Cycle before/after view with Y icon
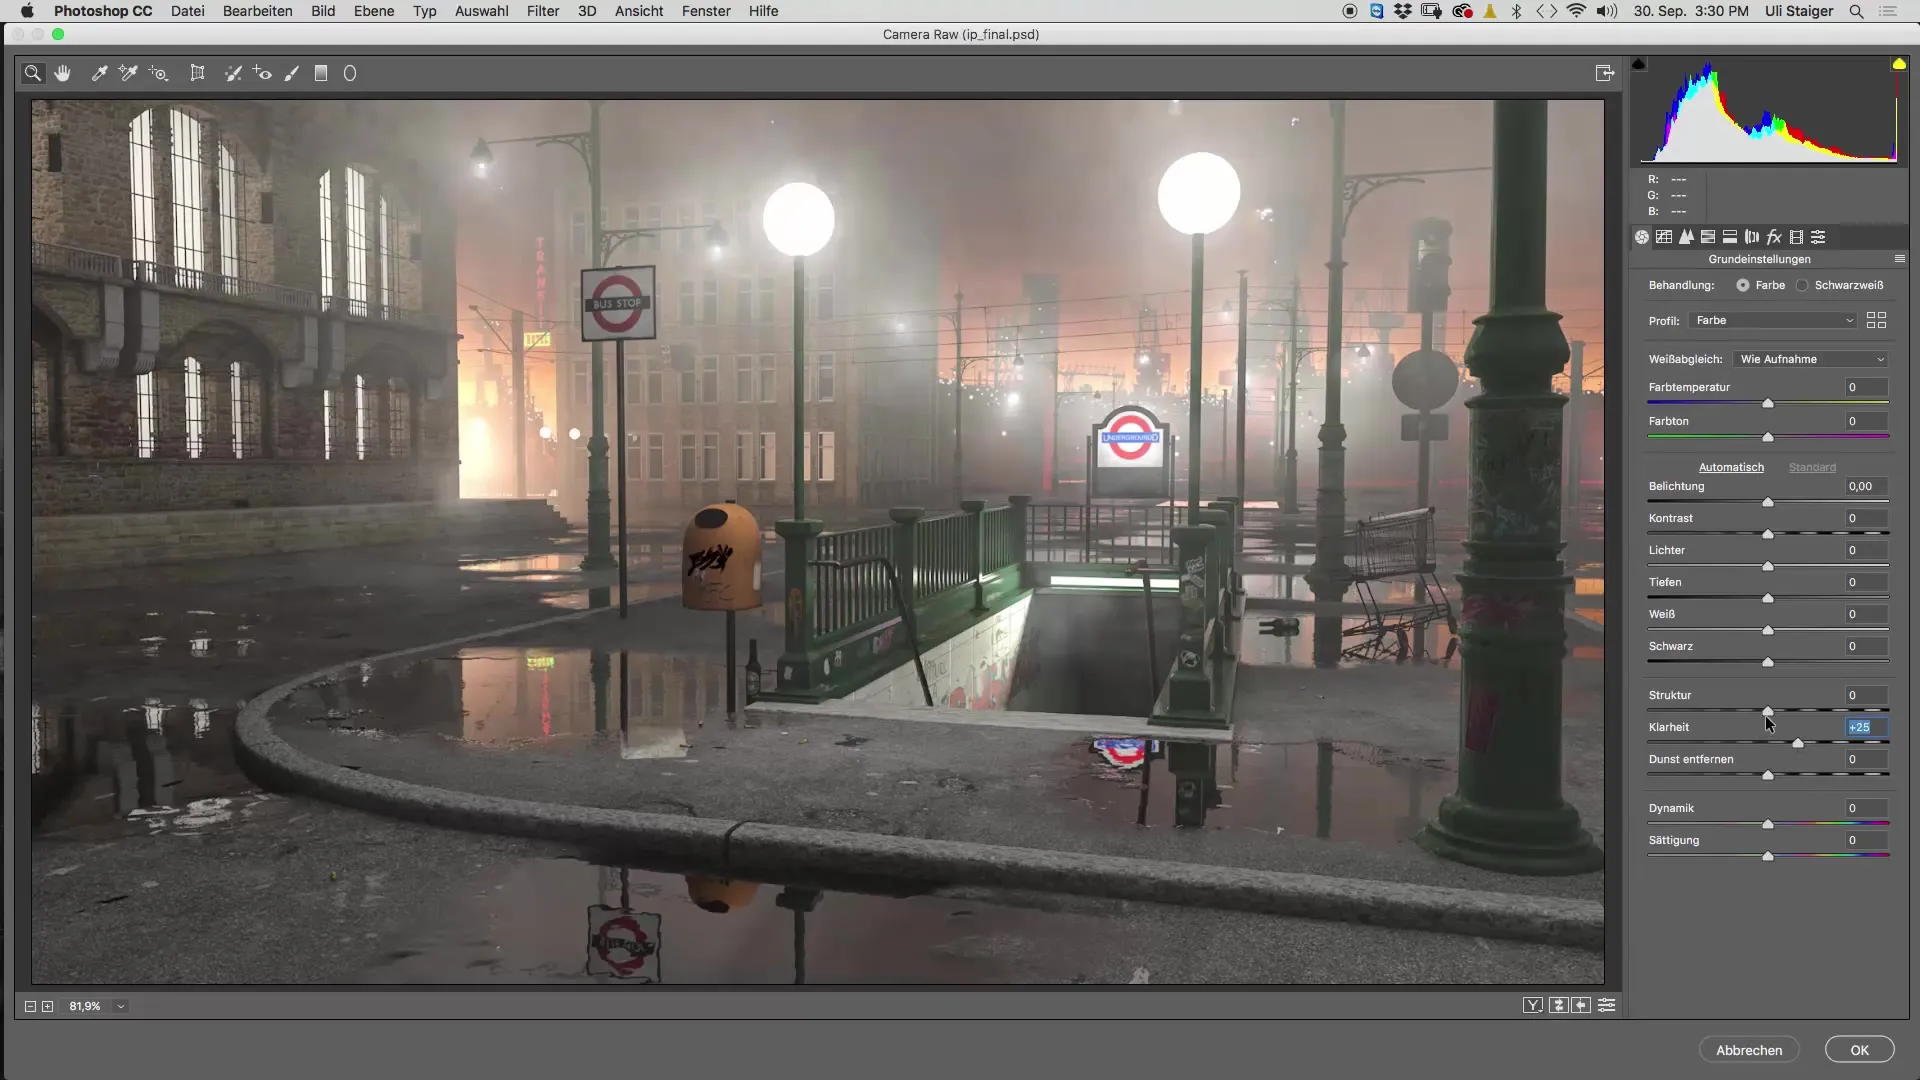1920x1080 pixels. pyautogui.click(x=1533, y=1006)
